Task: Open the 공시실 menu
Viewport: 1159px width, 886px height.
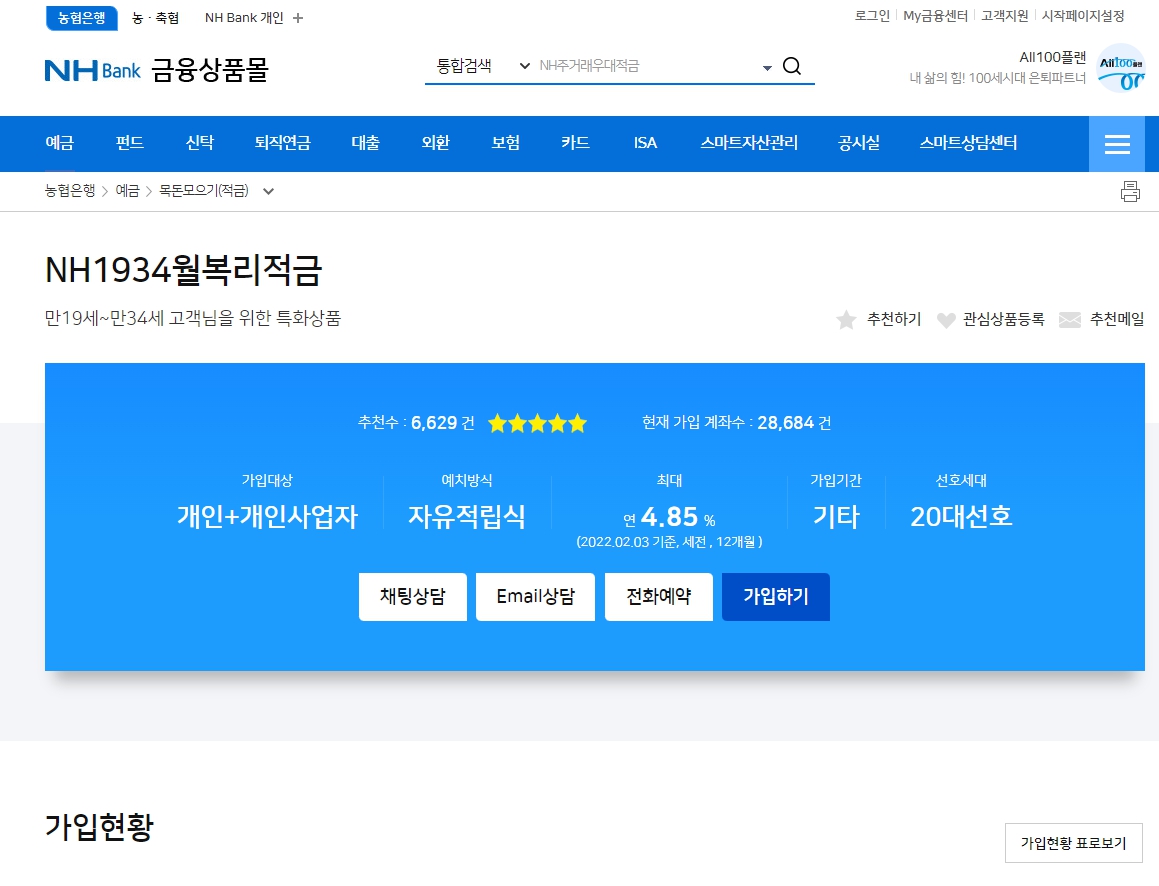Action: click(x=859, y=143)
